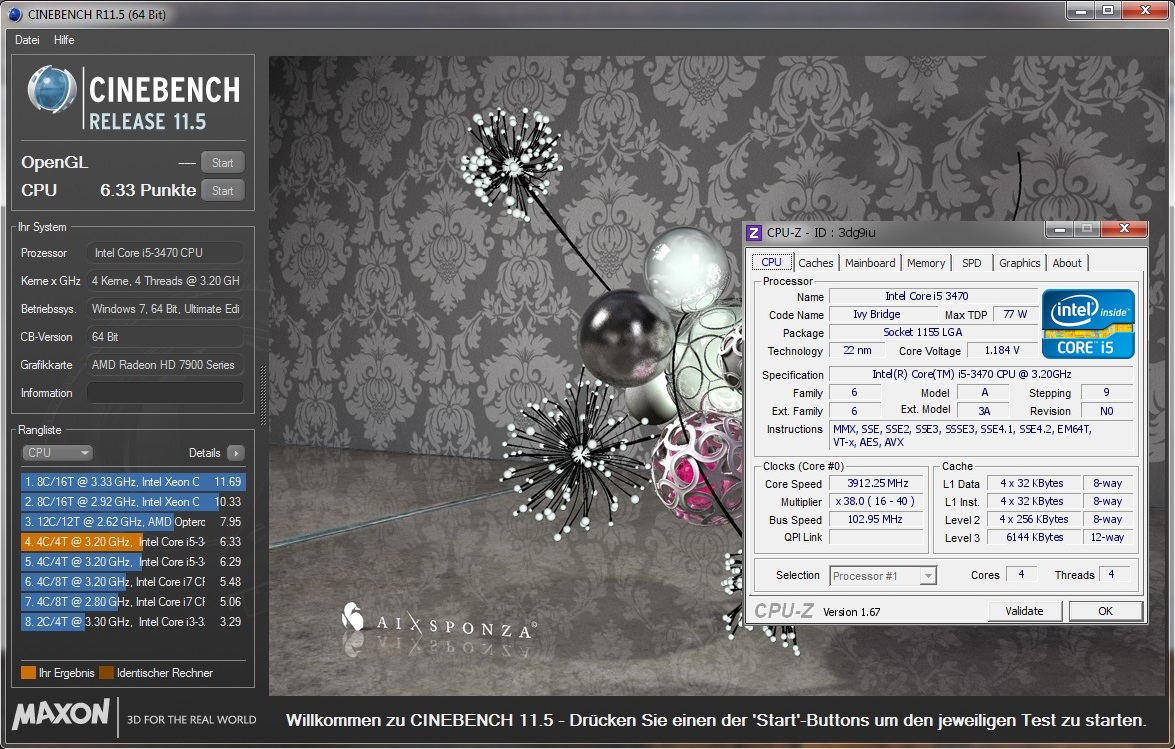Switch to the Memory tab in CPU-Z
Image resolution: width=1175 pixels, height=749 pixels.
tap(925, 263)
